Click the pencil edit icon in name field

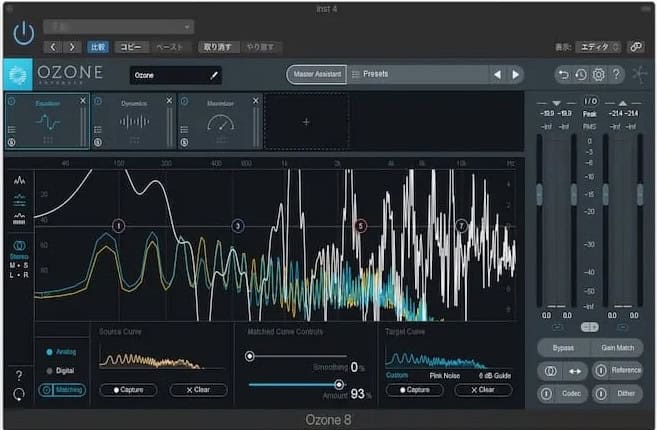(214, 75)
